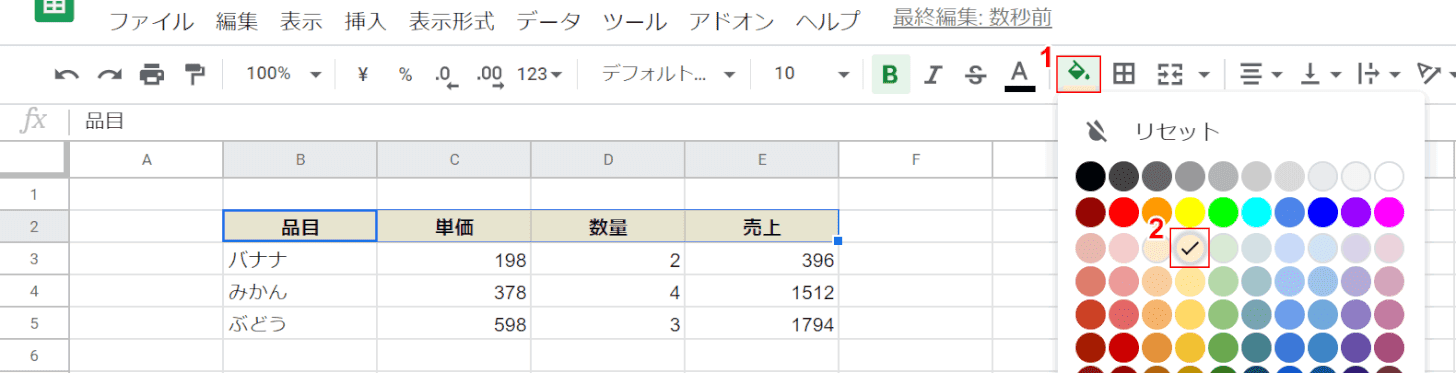Open text wrapping dropdown
The height and width of the screenshot is (373, 1456).
(1378, 74)
